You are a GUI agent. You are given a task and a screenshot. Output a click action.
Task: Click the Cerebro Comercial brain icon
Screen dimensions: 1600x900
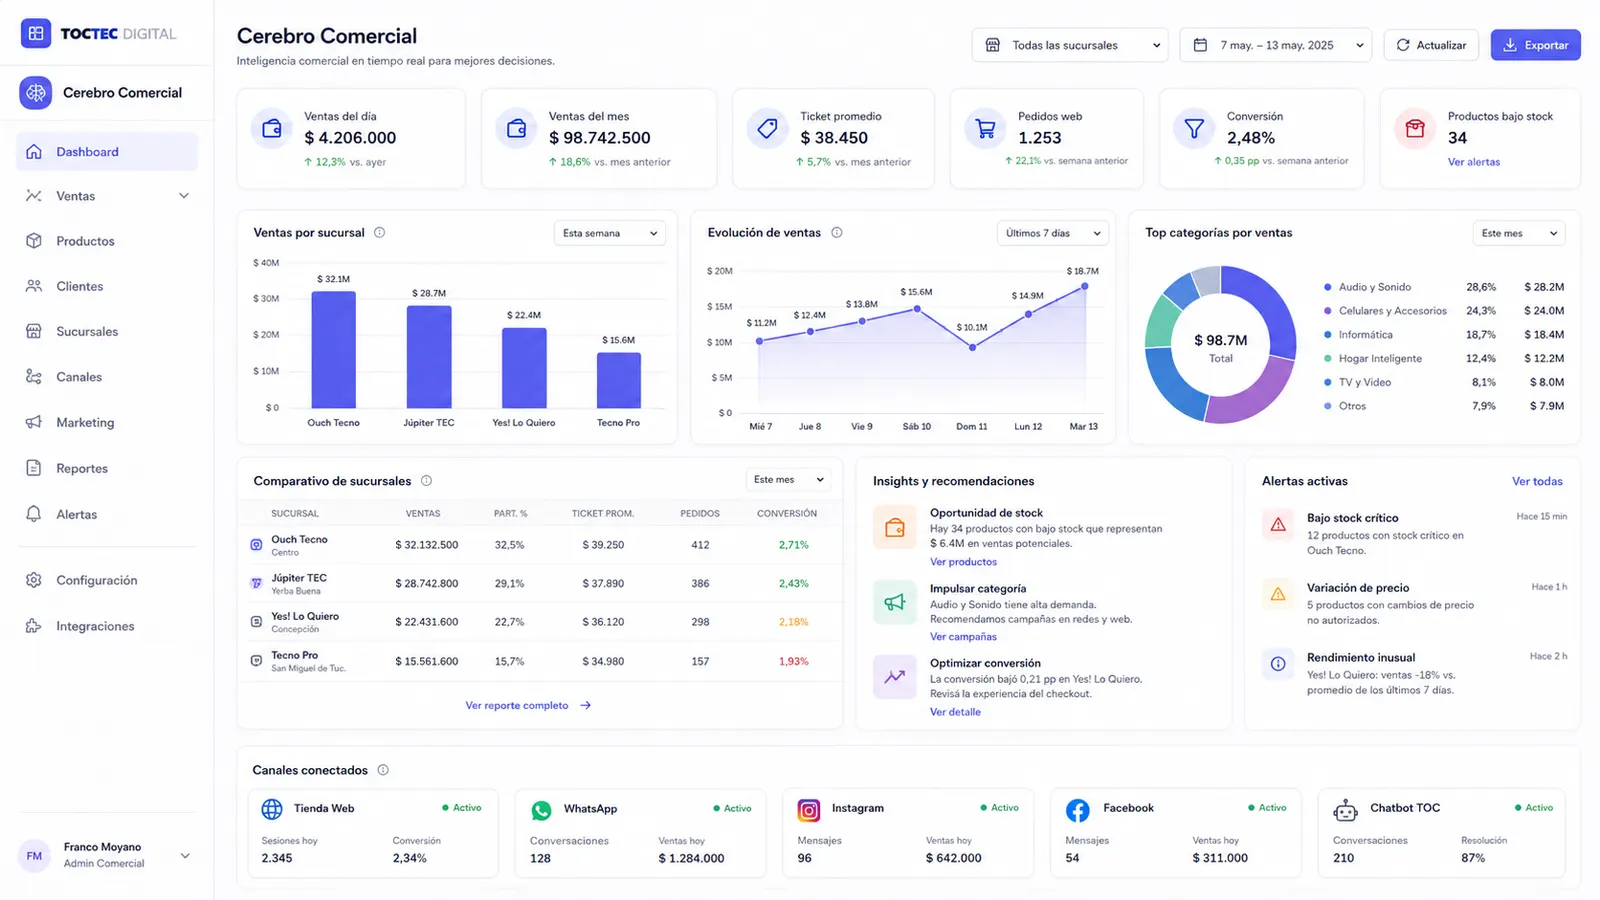click(36, 93)
